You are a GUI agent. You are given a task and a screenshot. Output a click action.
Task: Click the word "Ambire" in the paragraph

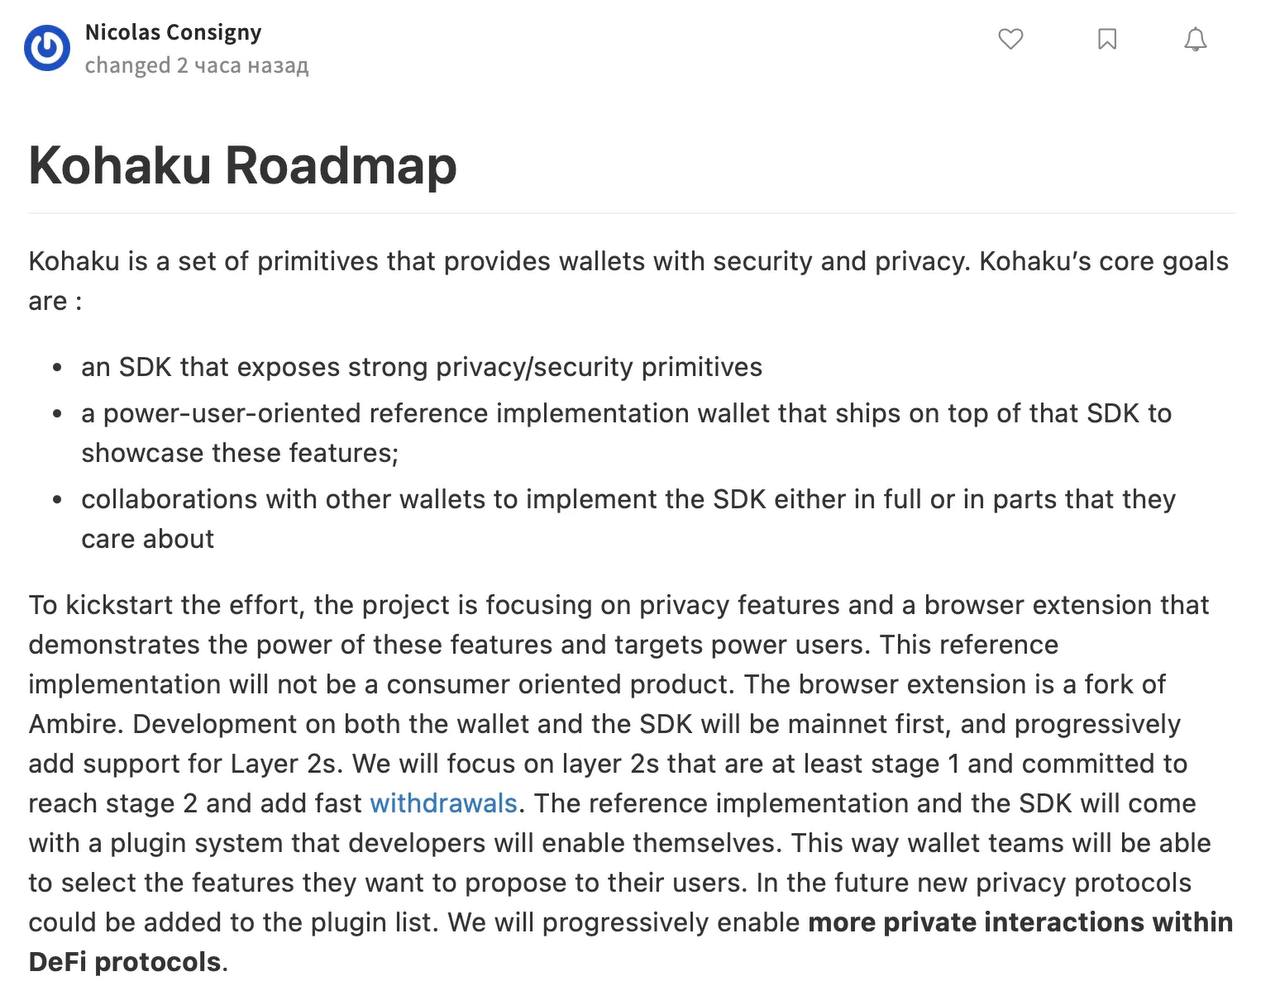click(x=76, y=724)
